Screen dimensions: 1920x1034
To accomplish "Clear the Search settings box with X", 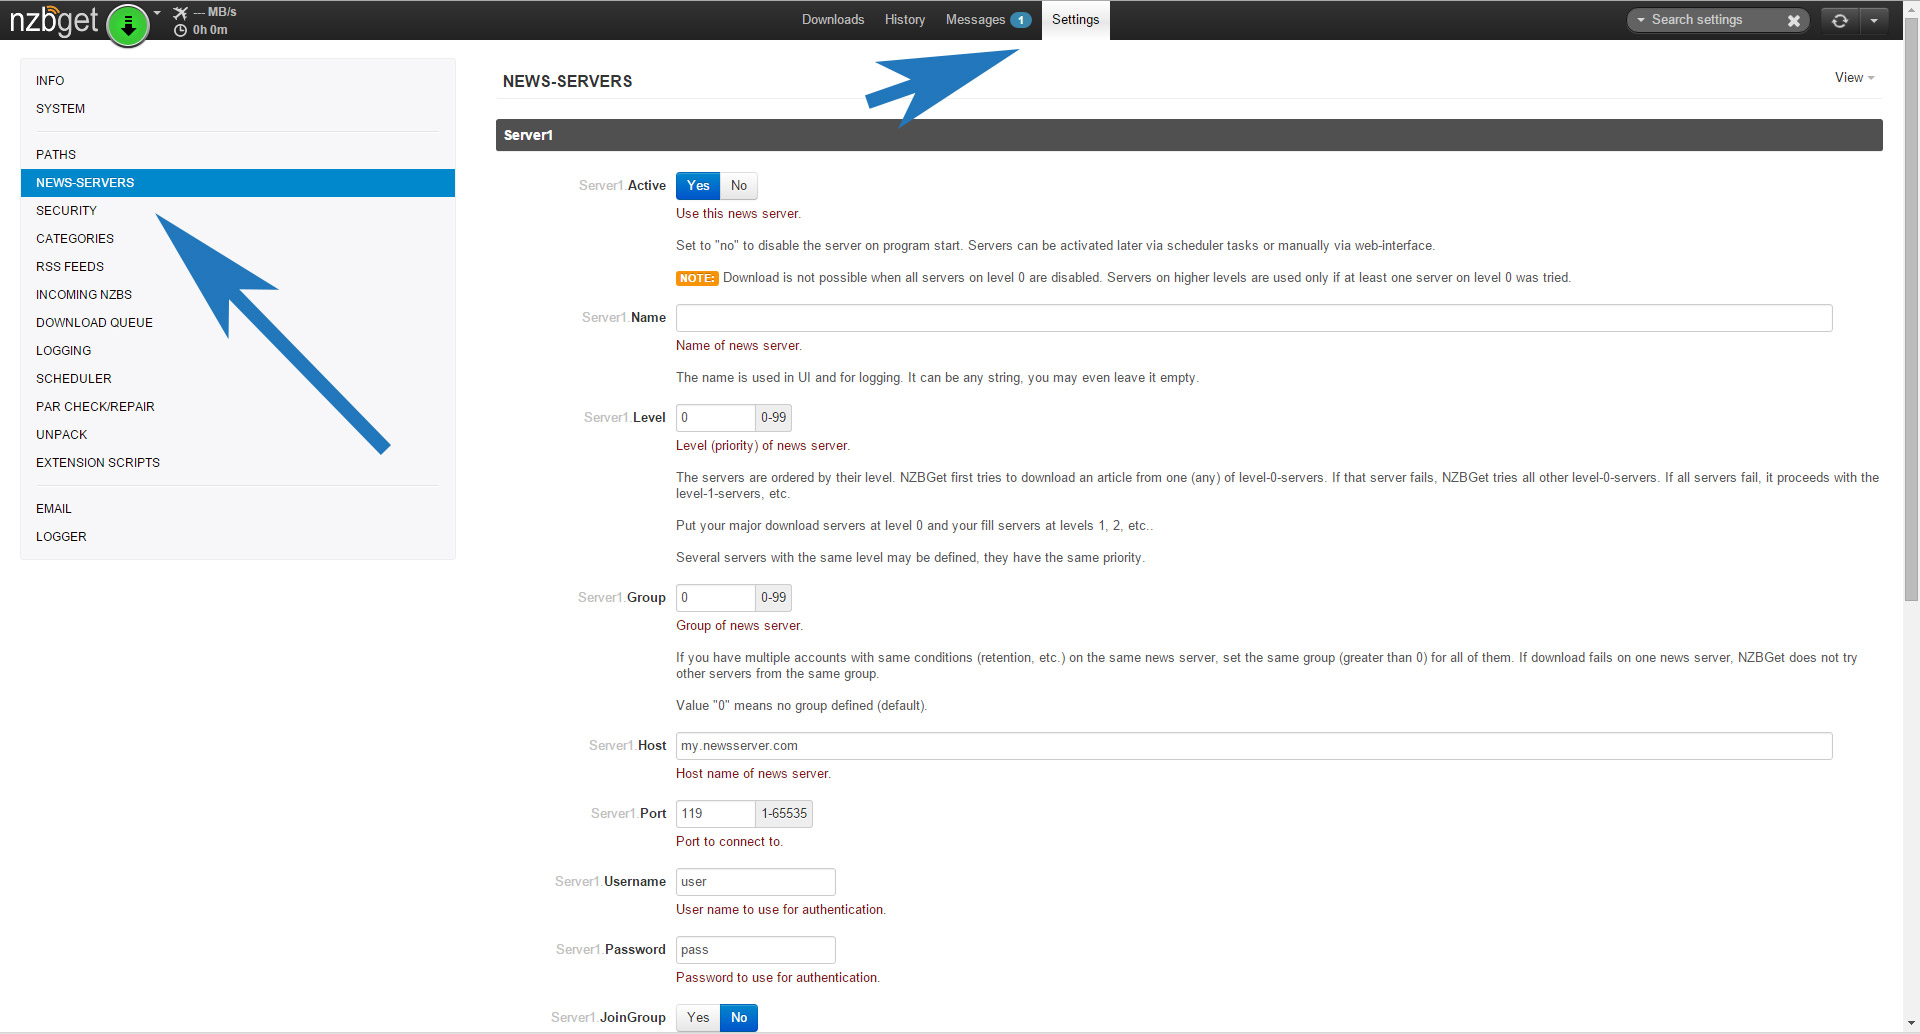I will (1793, 20).
